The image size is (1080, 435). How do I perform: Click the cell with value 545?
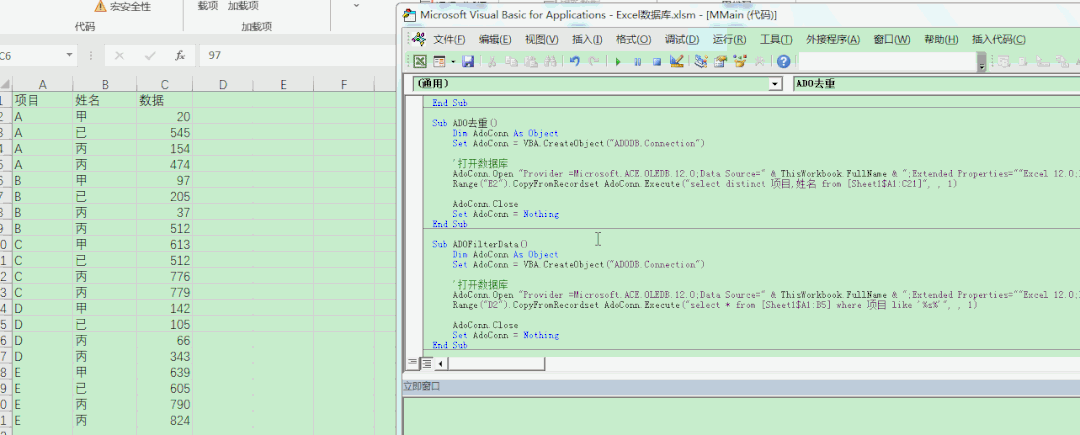click(x=165, y=133)
